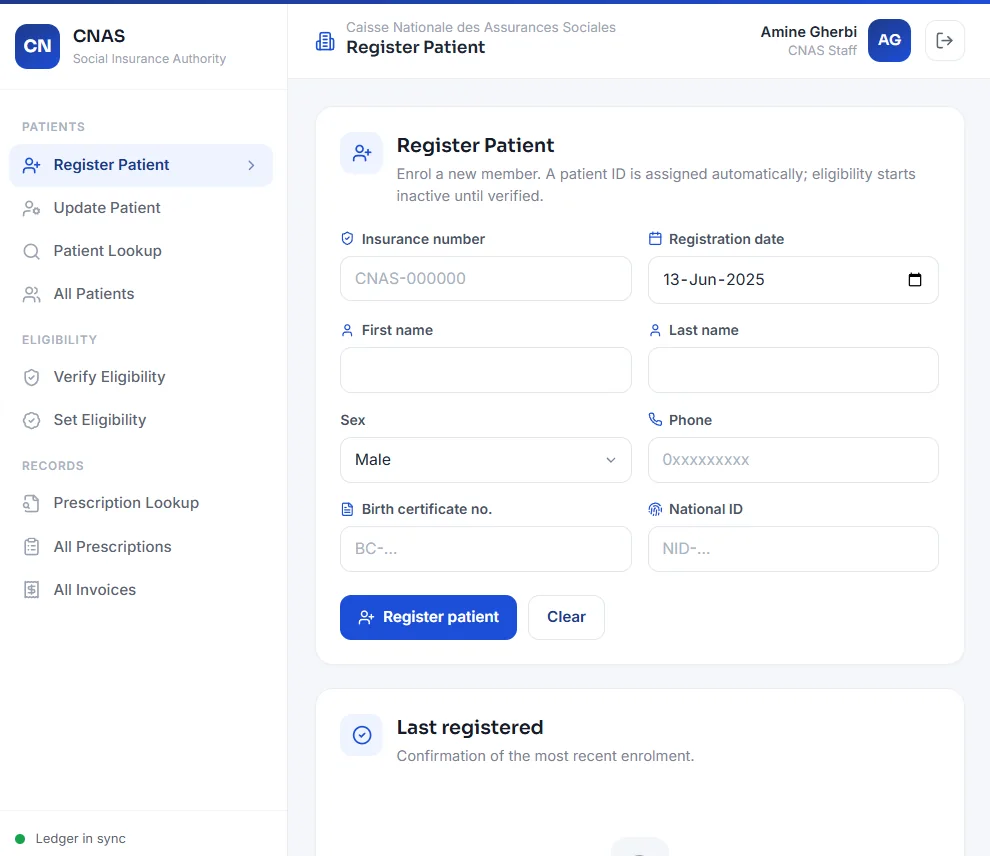The width and height of the screenshot is (990, 856).
Task: Click the Clear button
Action: [x=566, y=617]
